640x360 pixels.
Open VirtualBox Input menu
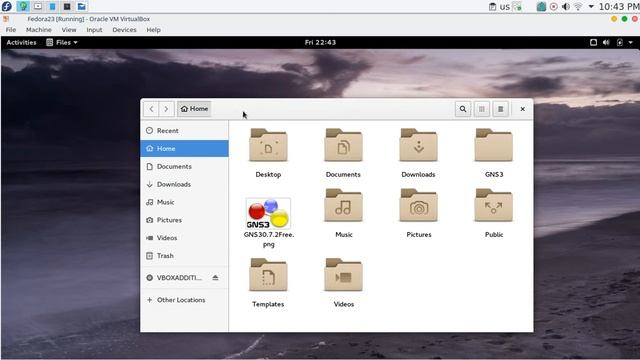click(94, 30)
